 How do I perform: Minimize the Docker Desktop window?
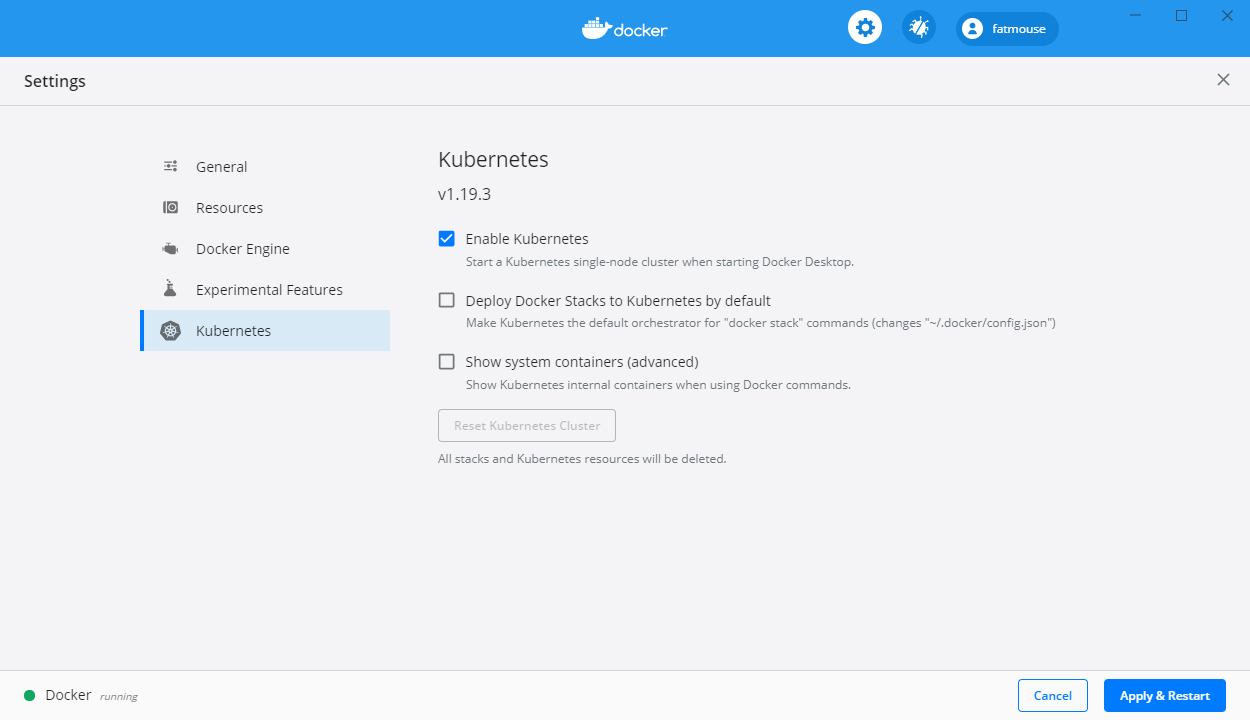coord(1136,15)
